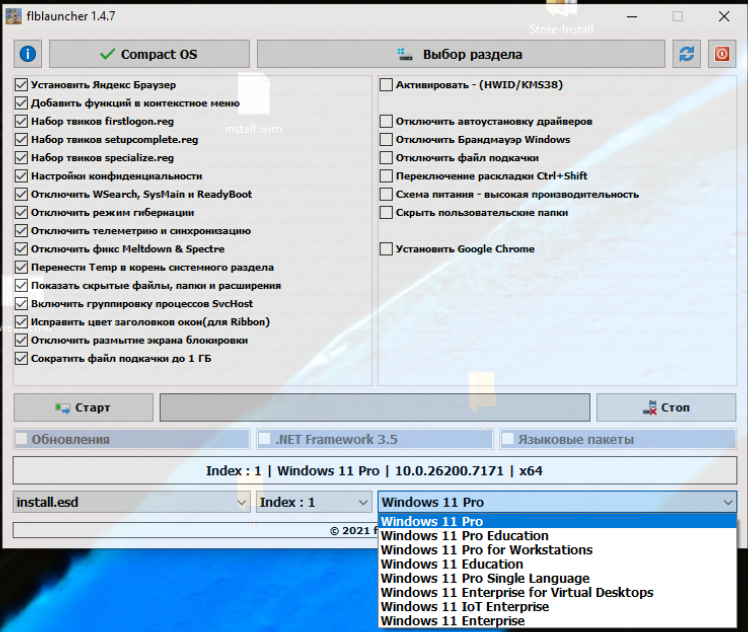Choose Windows 11 Pro for Workstations
This screenshot has width=748, height=632.
(x=557, y=550)
